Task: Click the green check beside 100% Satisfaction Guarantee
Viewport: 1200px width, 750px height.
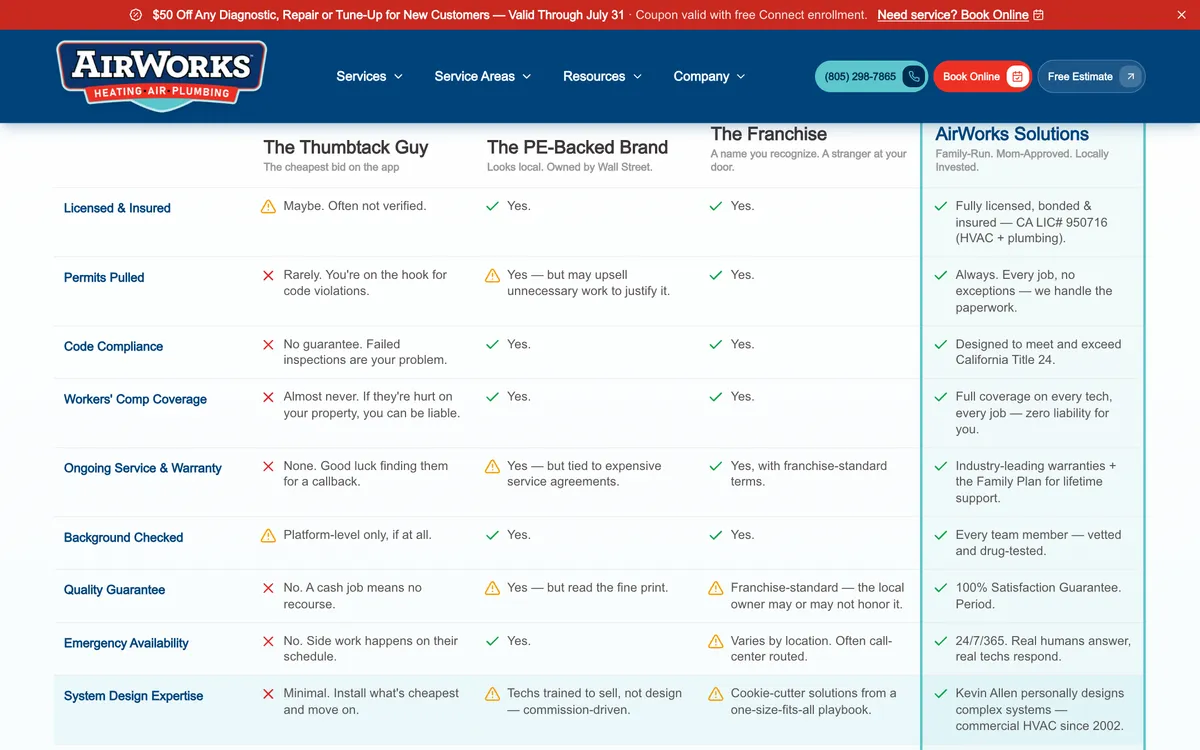Action: click(940, 588)
